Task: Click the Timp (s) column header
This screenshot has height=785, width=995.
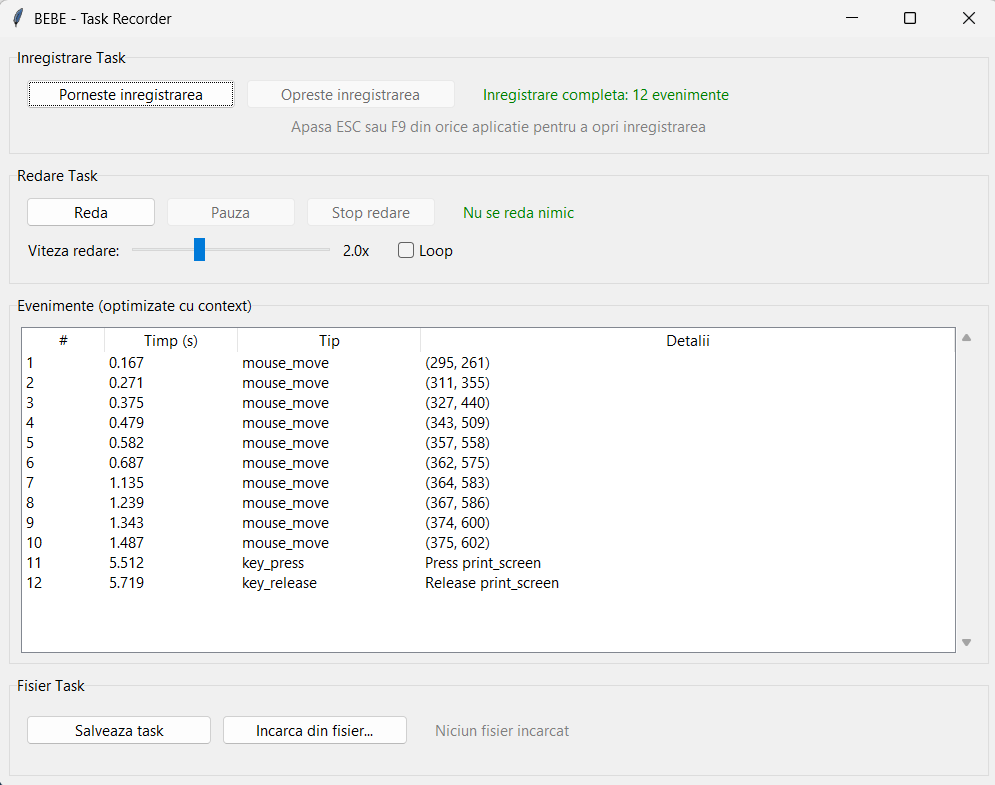Action: coord(171,341)
